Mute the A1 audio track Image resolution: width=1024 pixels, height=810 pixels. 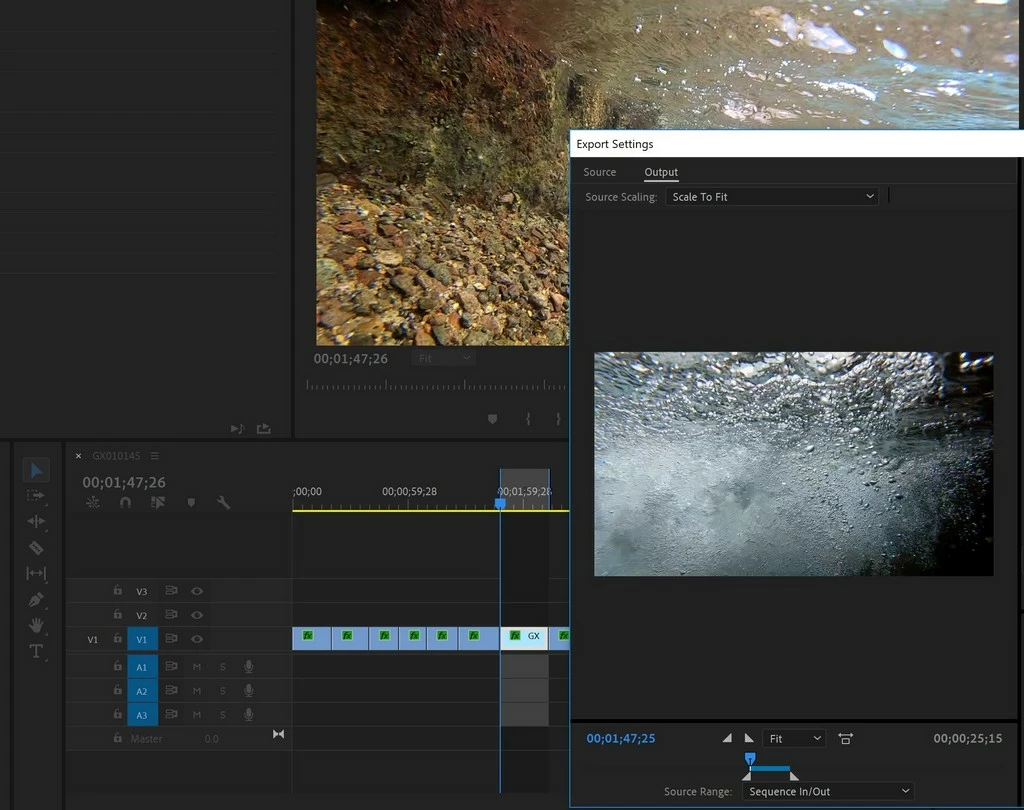click(x=197, y=667)
